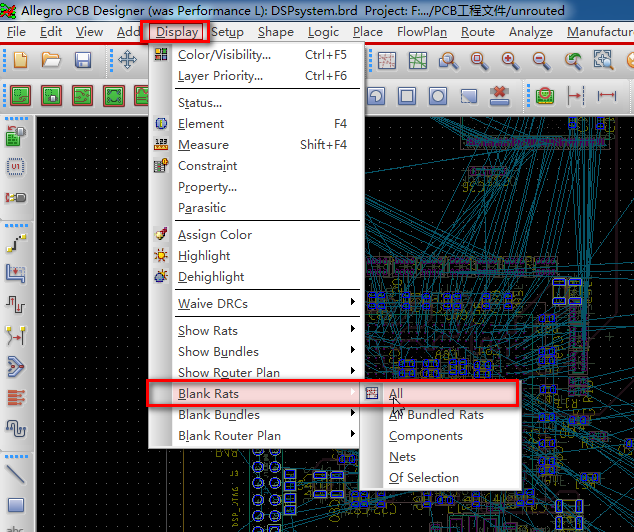The height and width of the screenshot is (532, 634).
Task: Open the Shape menu
Action: [276, 32]
